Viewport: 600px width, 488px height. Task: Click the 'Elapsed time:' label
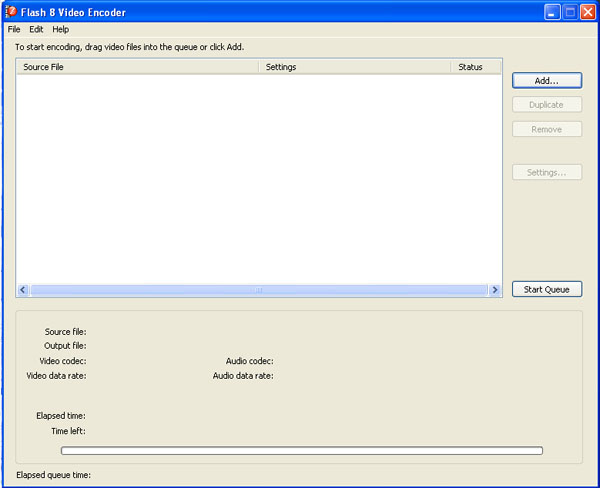click(61, 416)
